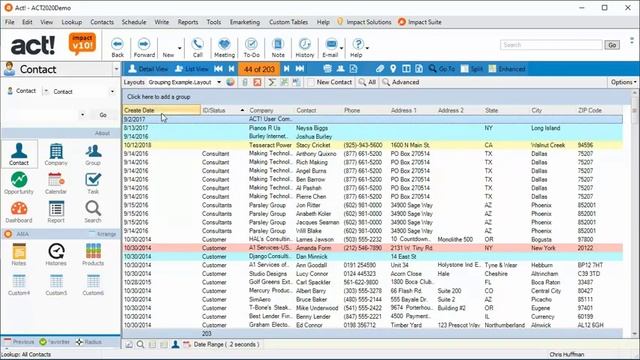Go to previous record arrow
The width and height of the screenshot is (640, 360).
tap(232, 69)
